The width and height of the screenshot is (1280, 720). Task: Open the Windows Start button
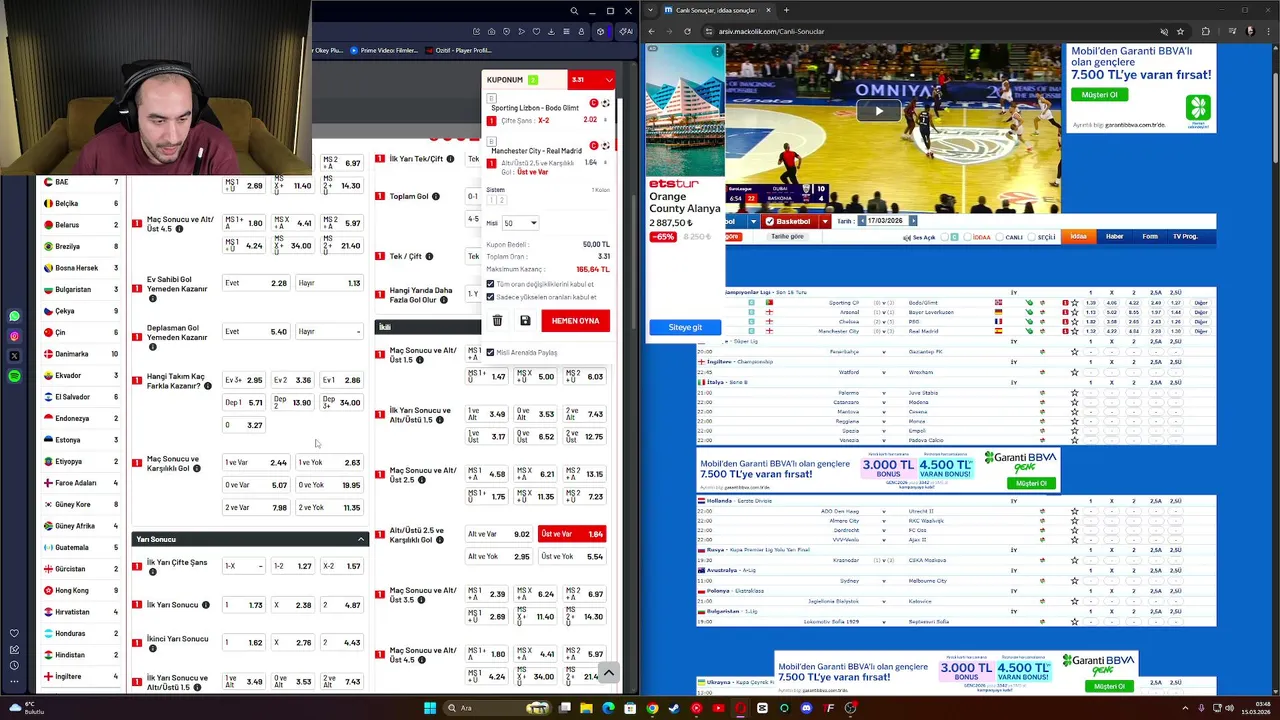click(x=430, y=708)
